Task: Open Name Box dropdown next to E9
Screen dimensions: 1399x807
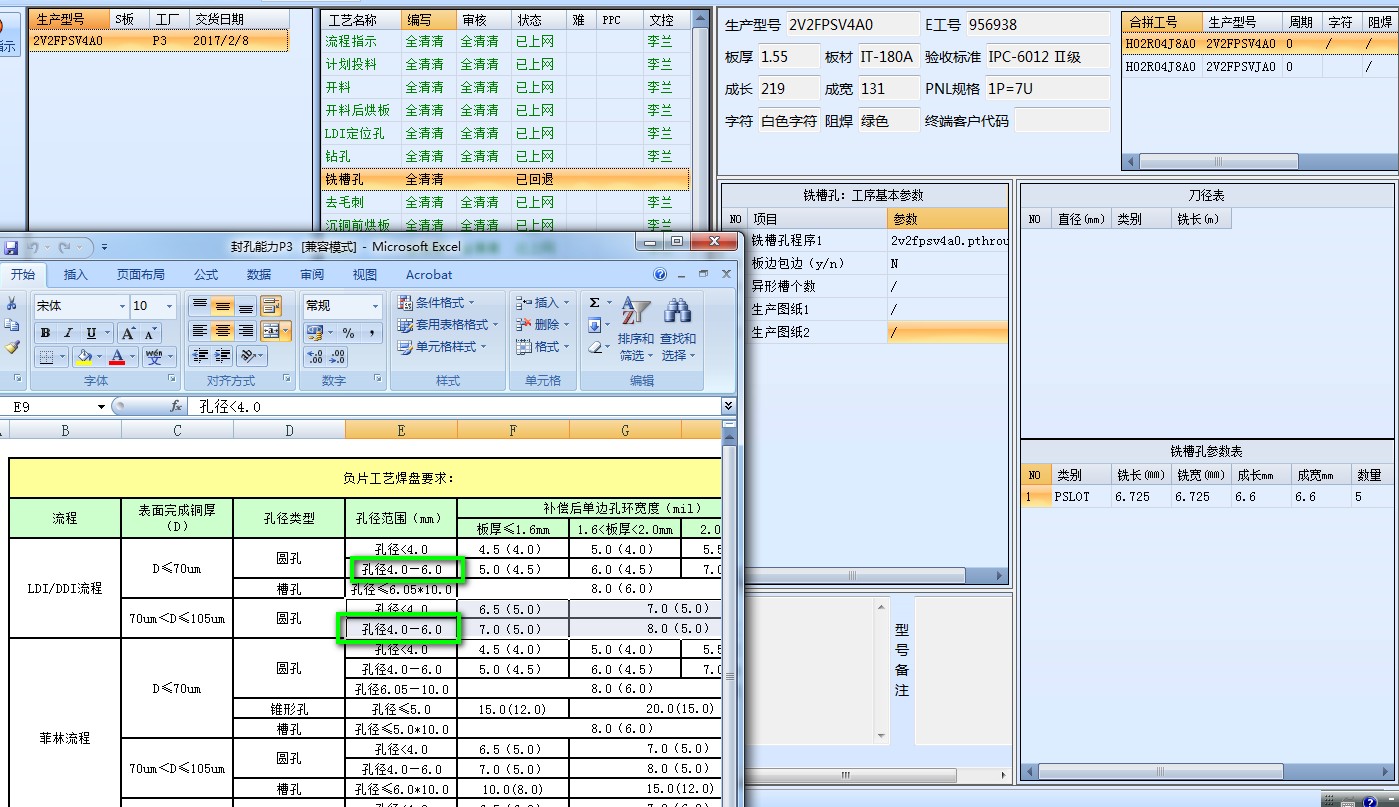Action: coord(101,407)
